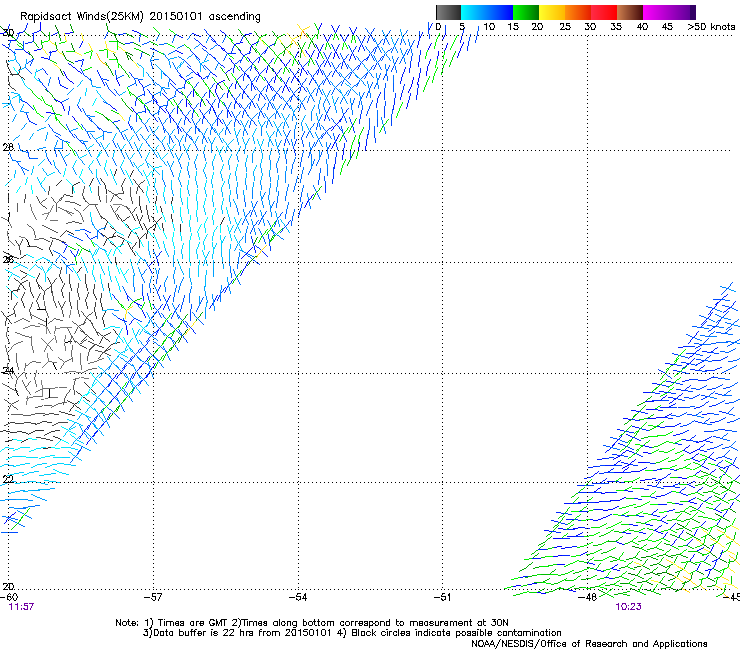Click the note line 'Times are GMT'
This screenshot has width=740, height=650.
pyautogui.click(x=191, y=623)
